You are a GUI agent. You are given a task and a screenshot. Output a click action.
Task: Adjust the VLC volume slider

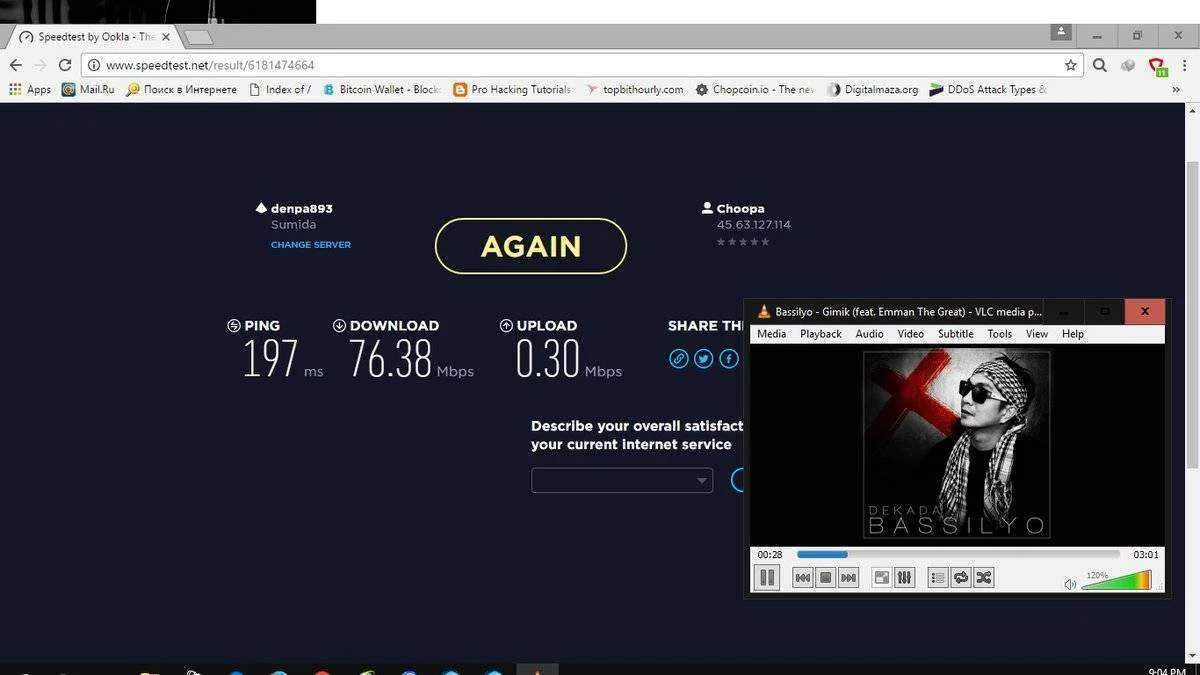coord(1116,581)
